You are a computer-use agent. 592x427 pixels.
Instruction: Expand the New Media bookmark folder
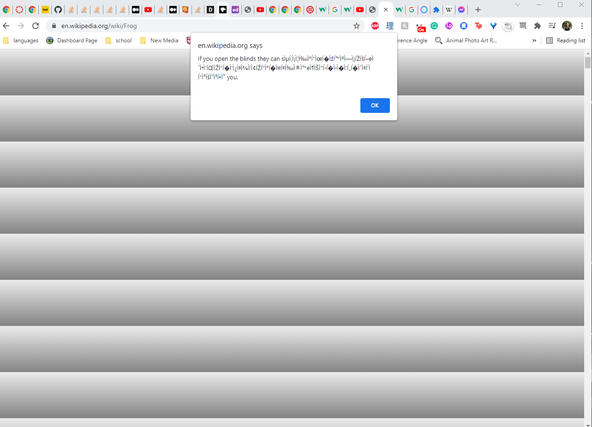[159, 40]
